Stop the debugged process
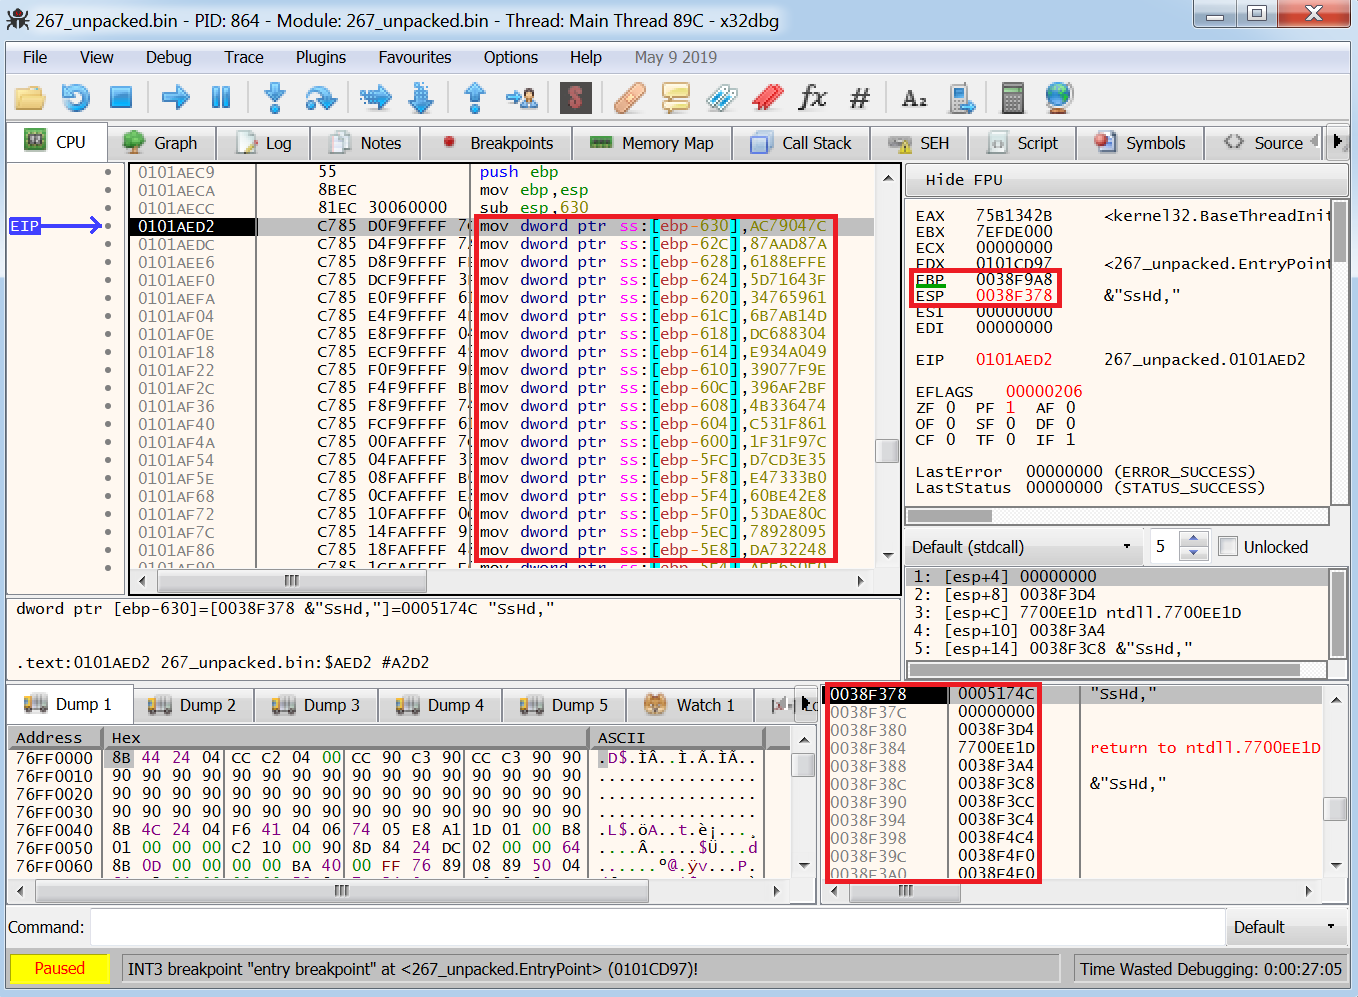1358x997 pixels. pyautogui.click(x=121, y=98)
